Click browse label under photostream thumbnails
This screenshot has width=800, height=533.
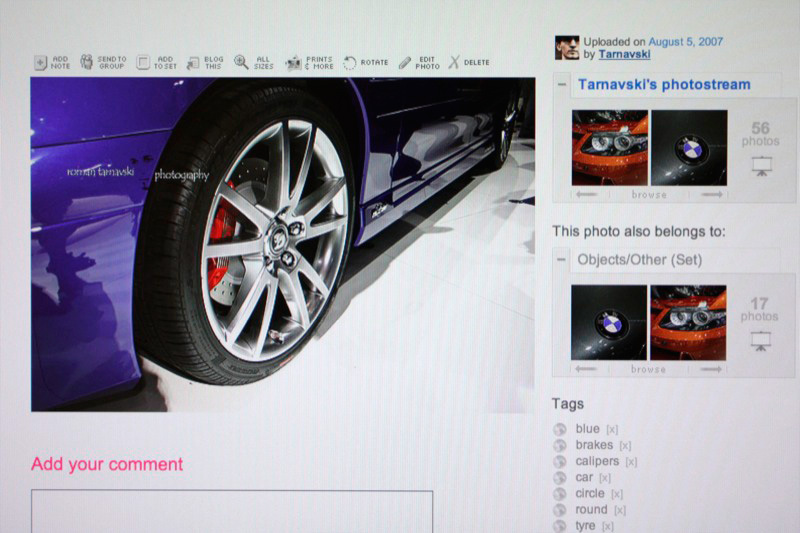(x=649, y=195)
